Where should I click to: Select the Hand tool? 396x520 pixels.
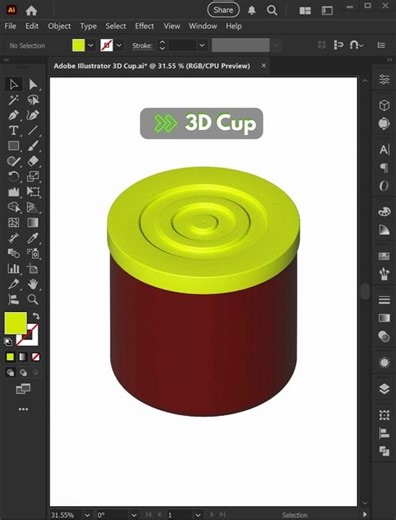(x=33, y=284)
